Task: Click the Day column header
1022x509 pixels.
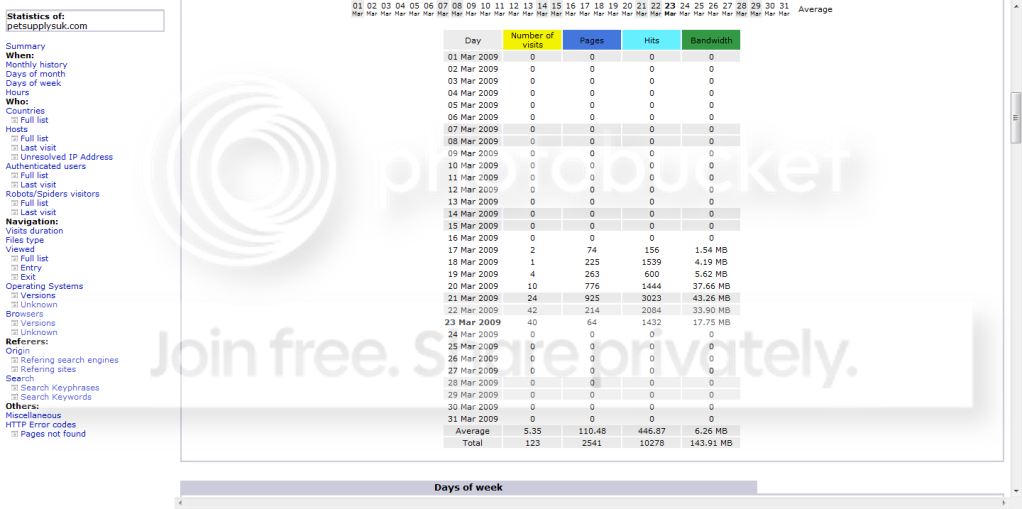Action: (x=473, y=40)
